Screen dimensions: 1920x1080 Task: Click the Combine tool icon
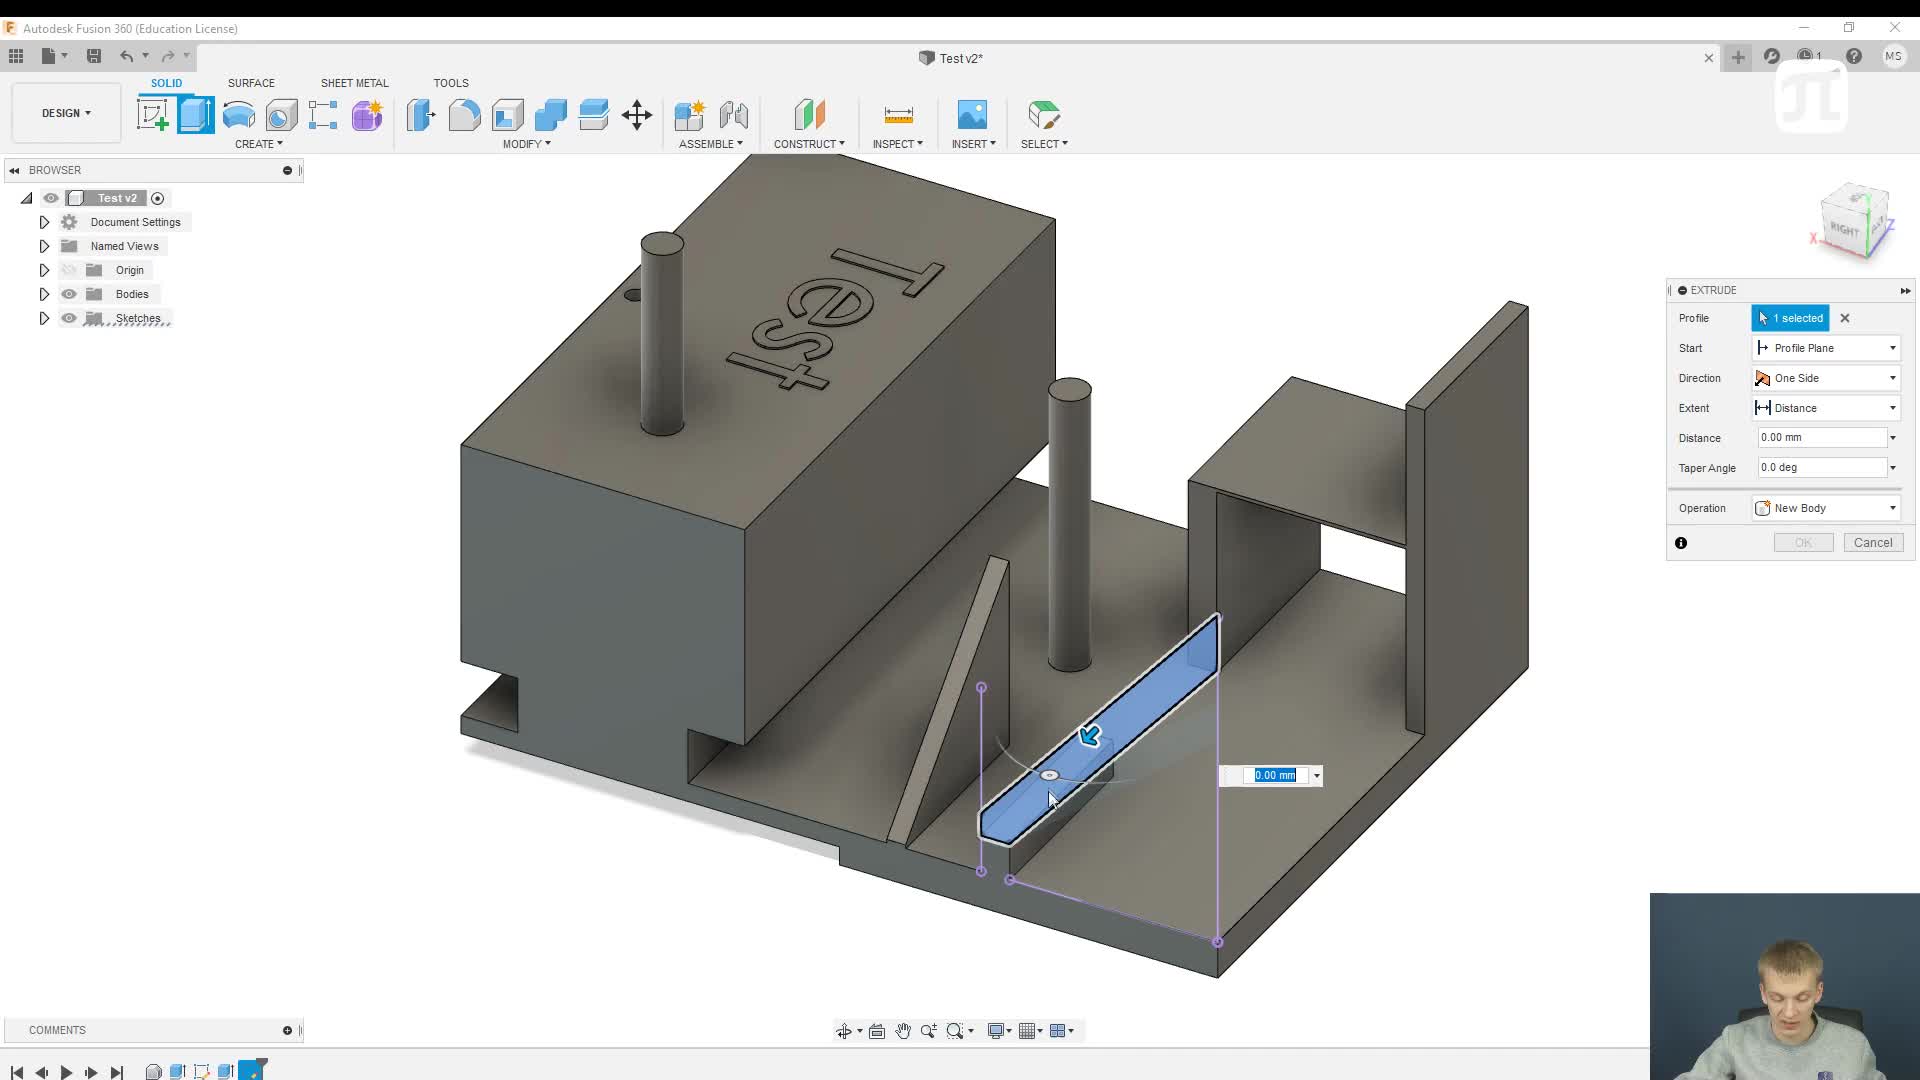[551, 115]
